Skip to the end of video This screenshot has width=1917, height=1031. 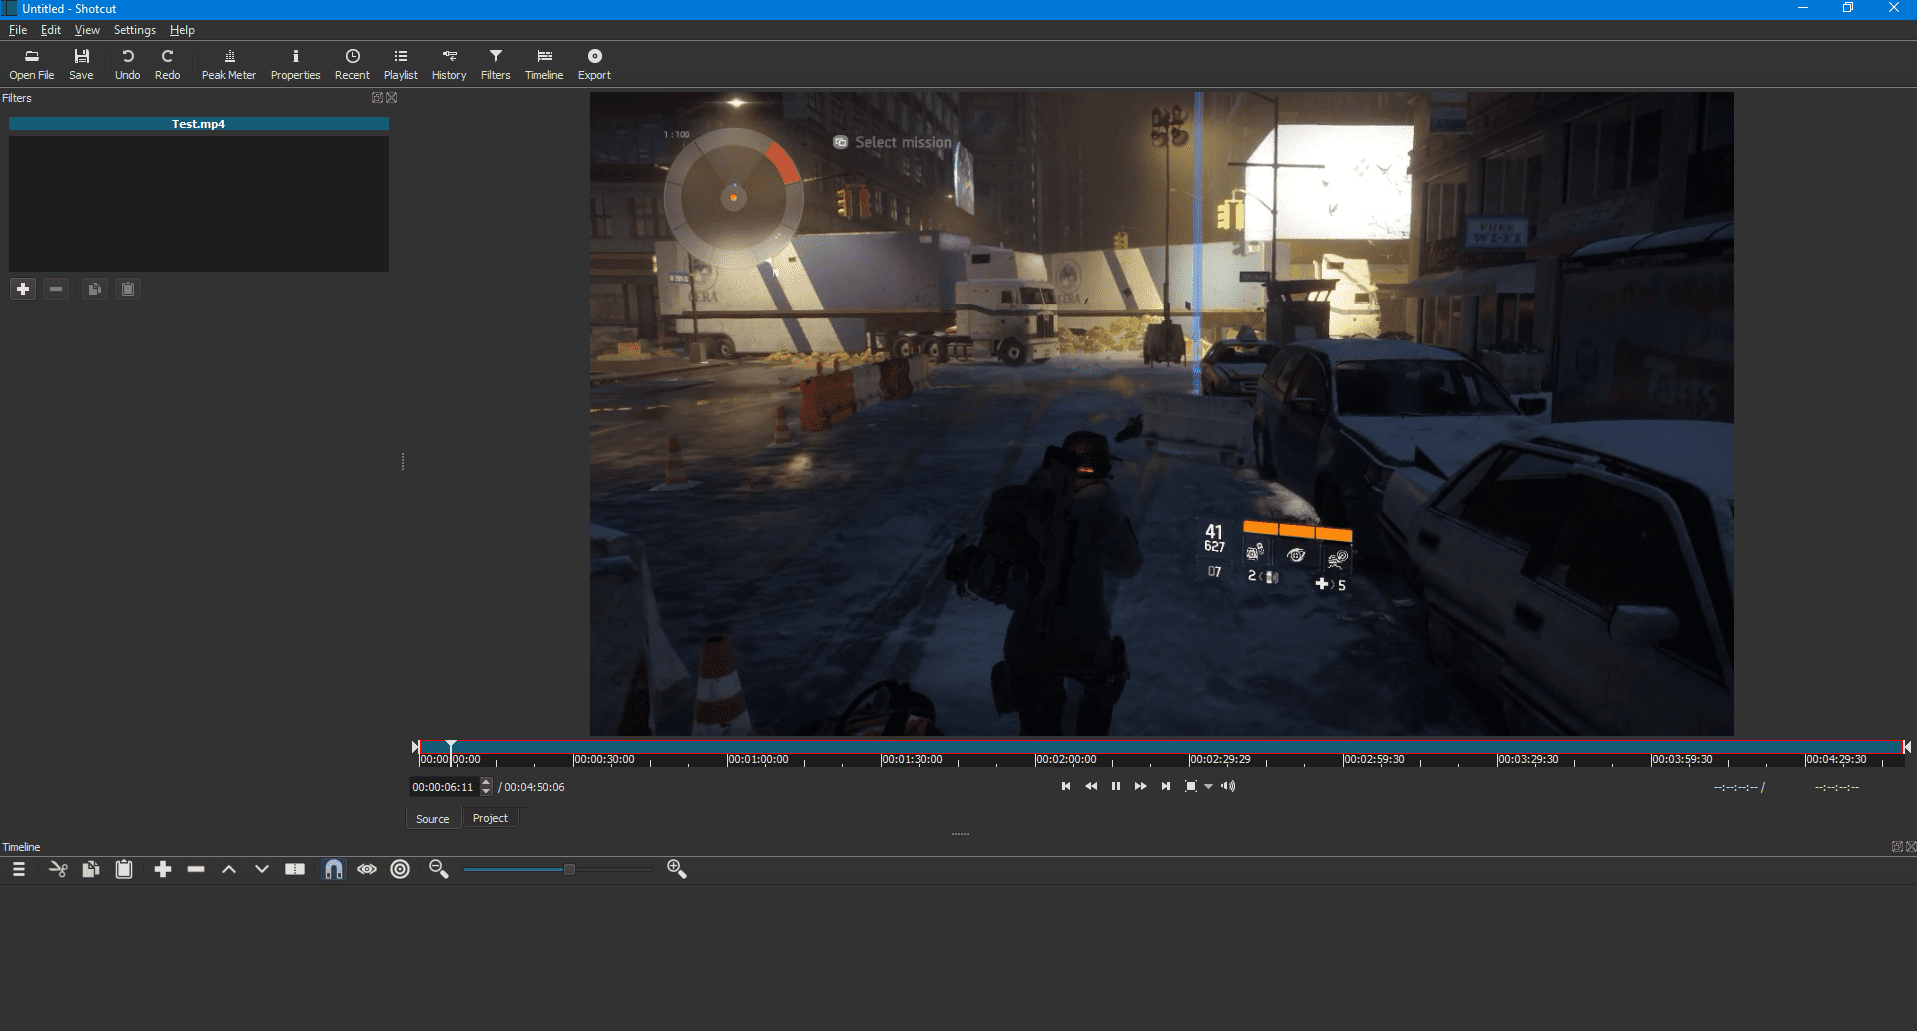(1166, 786)
